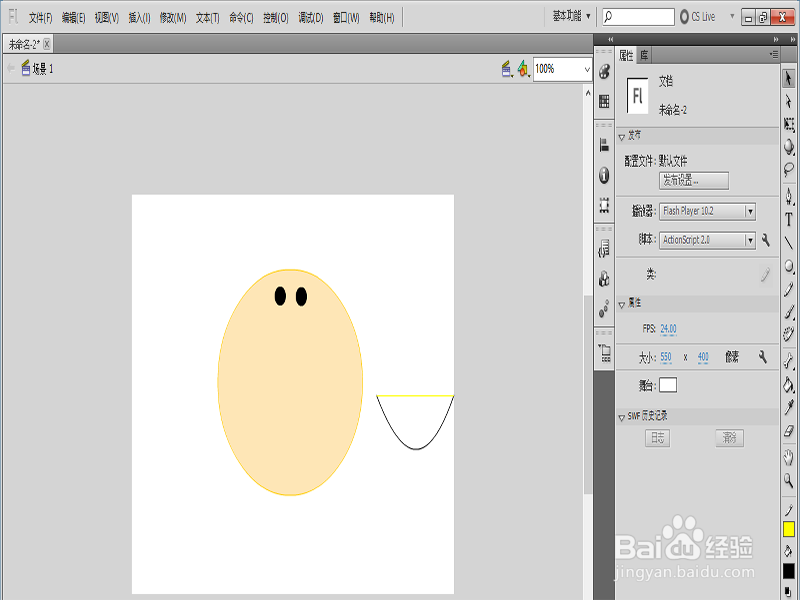Open the 100% zoom level dropdown
The image size is (800, 600).
[x=586, y=69]
